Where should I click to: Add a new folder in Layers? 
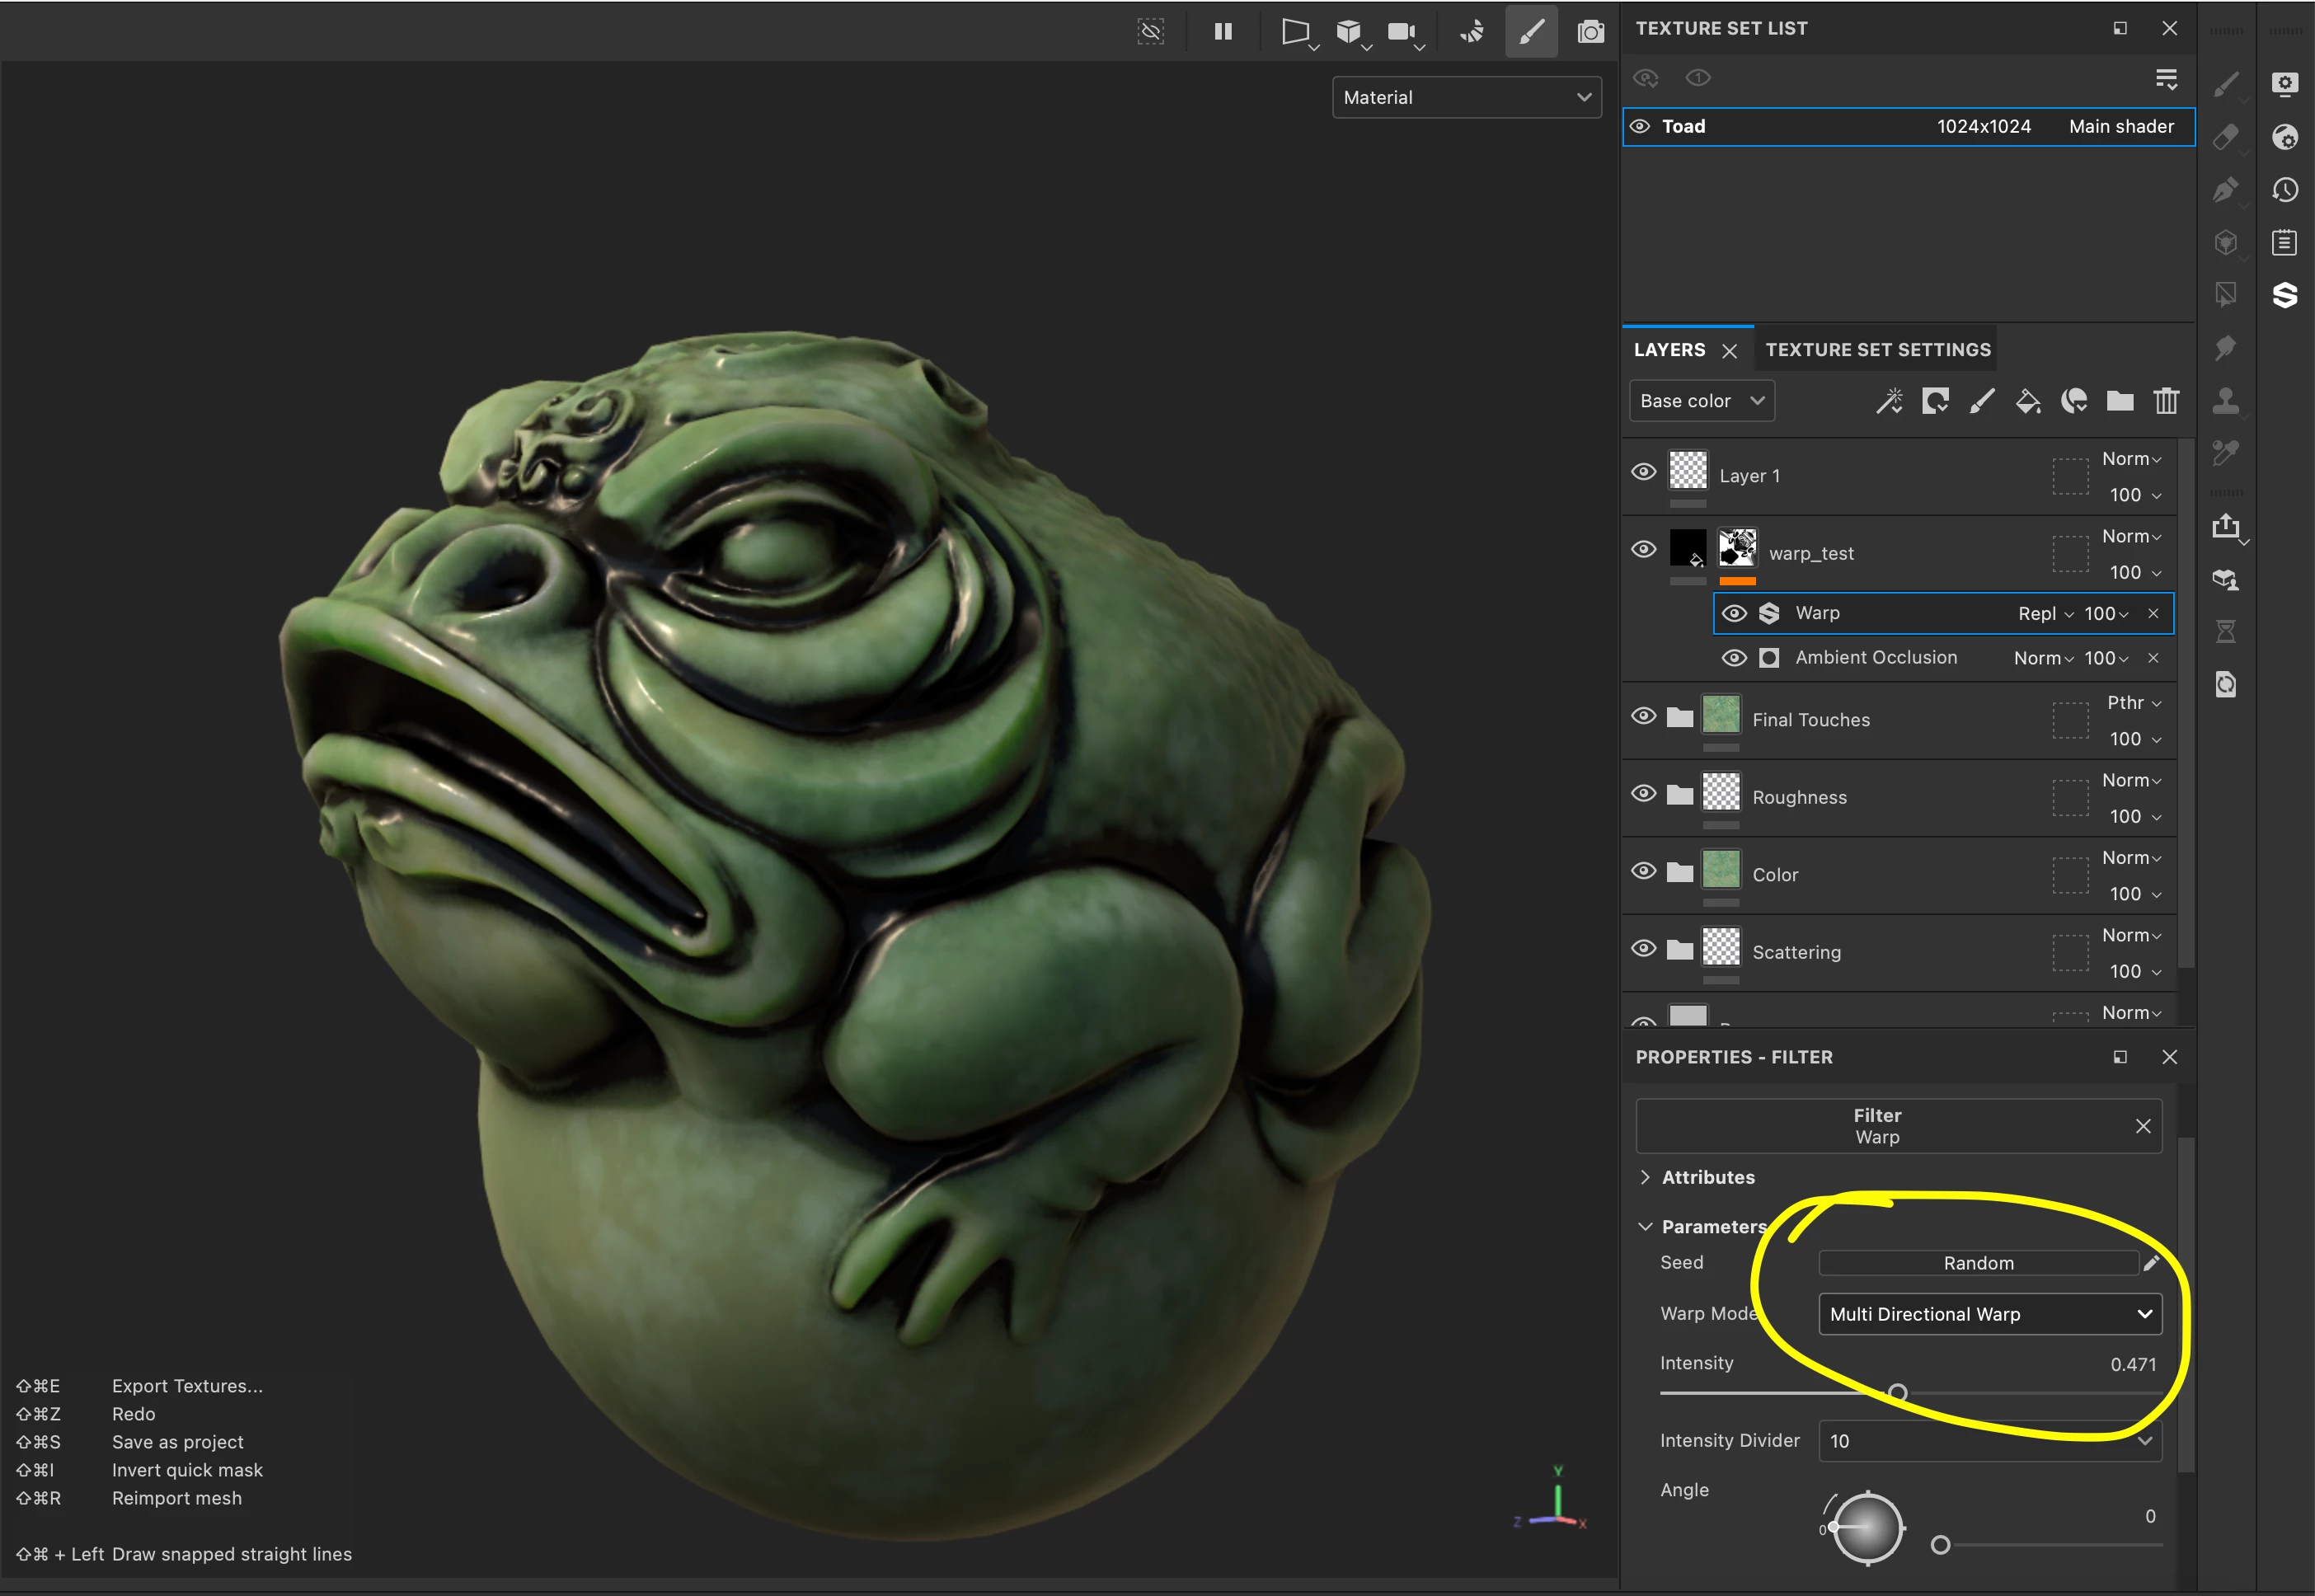click(2119, 401)
